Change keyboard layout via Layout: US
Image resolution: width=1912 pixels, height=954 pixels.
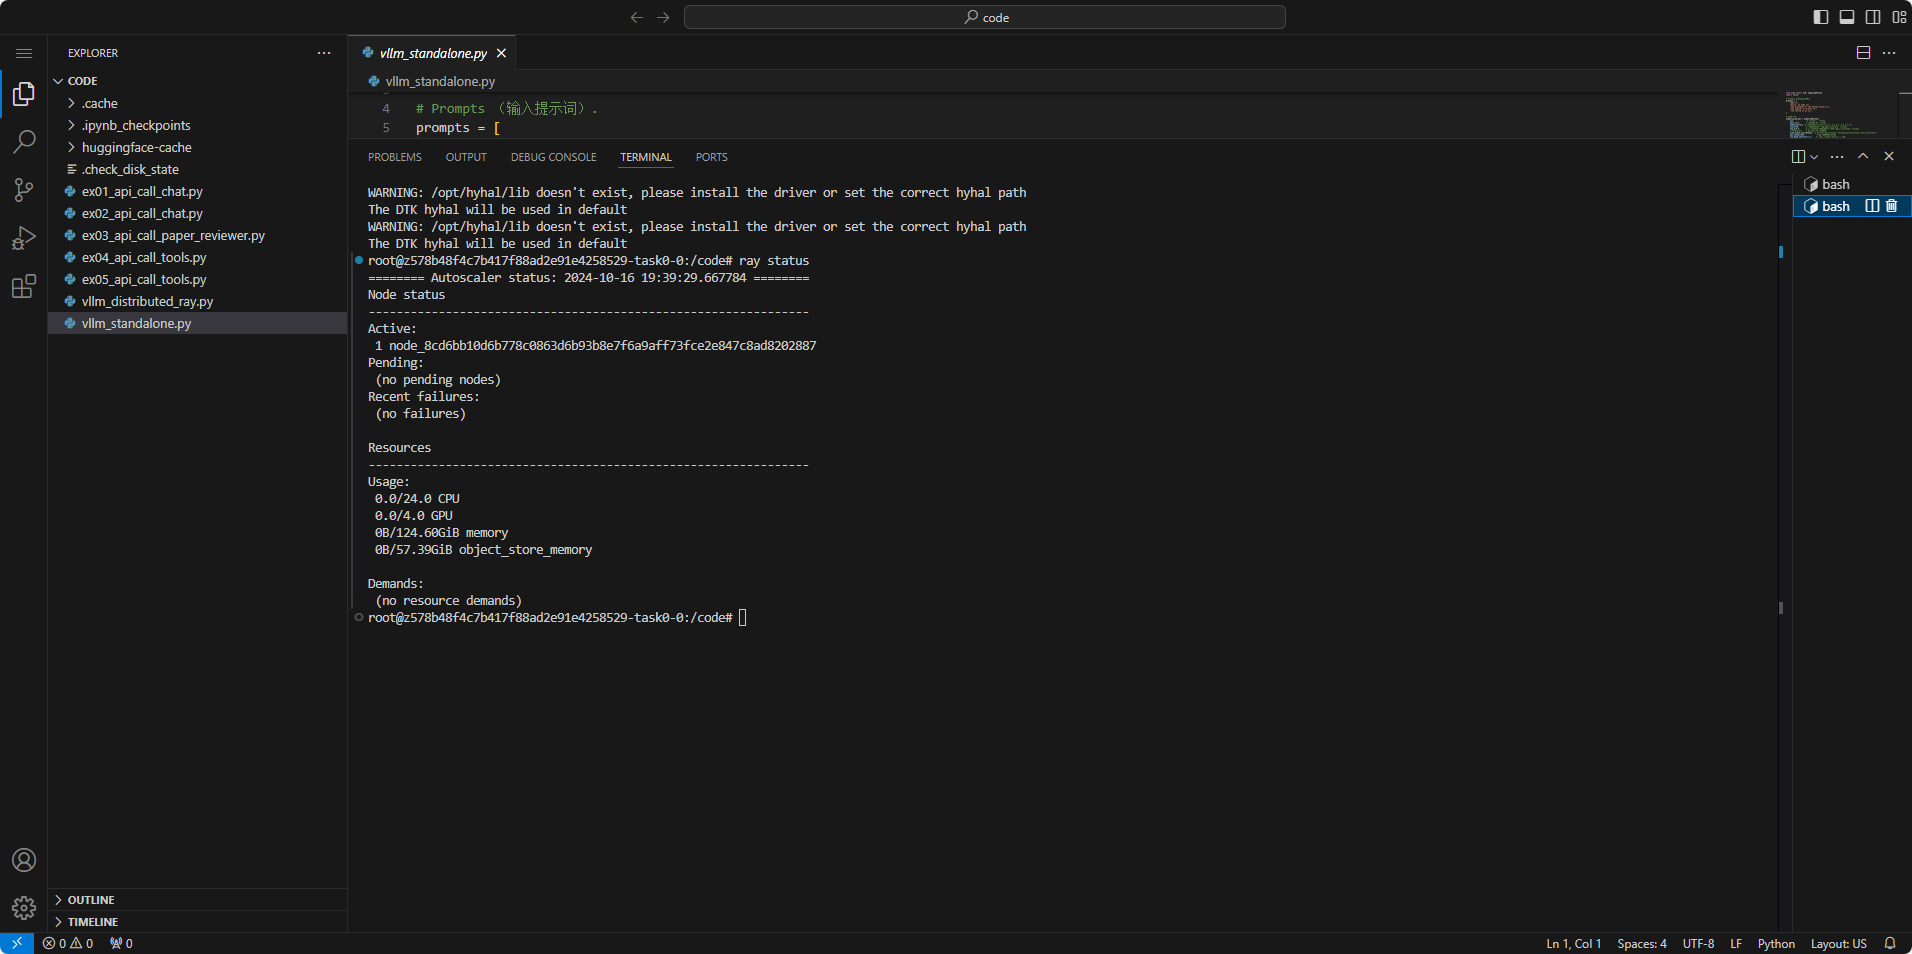[x=1838, y=943]
